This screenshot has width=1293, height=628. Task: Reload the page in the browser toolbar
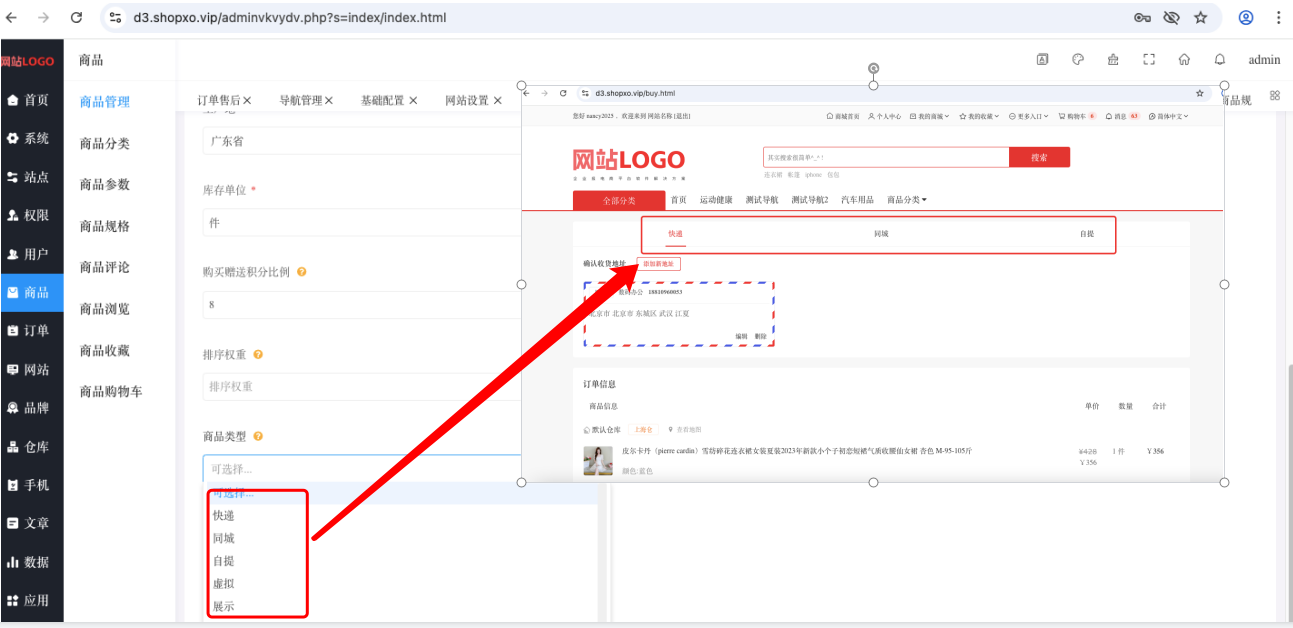coord(77,17)
